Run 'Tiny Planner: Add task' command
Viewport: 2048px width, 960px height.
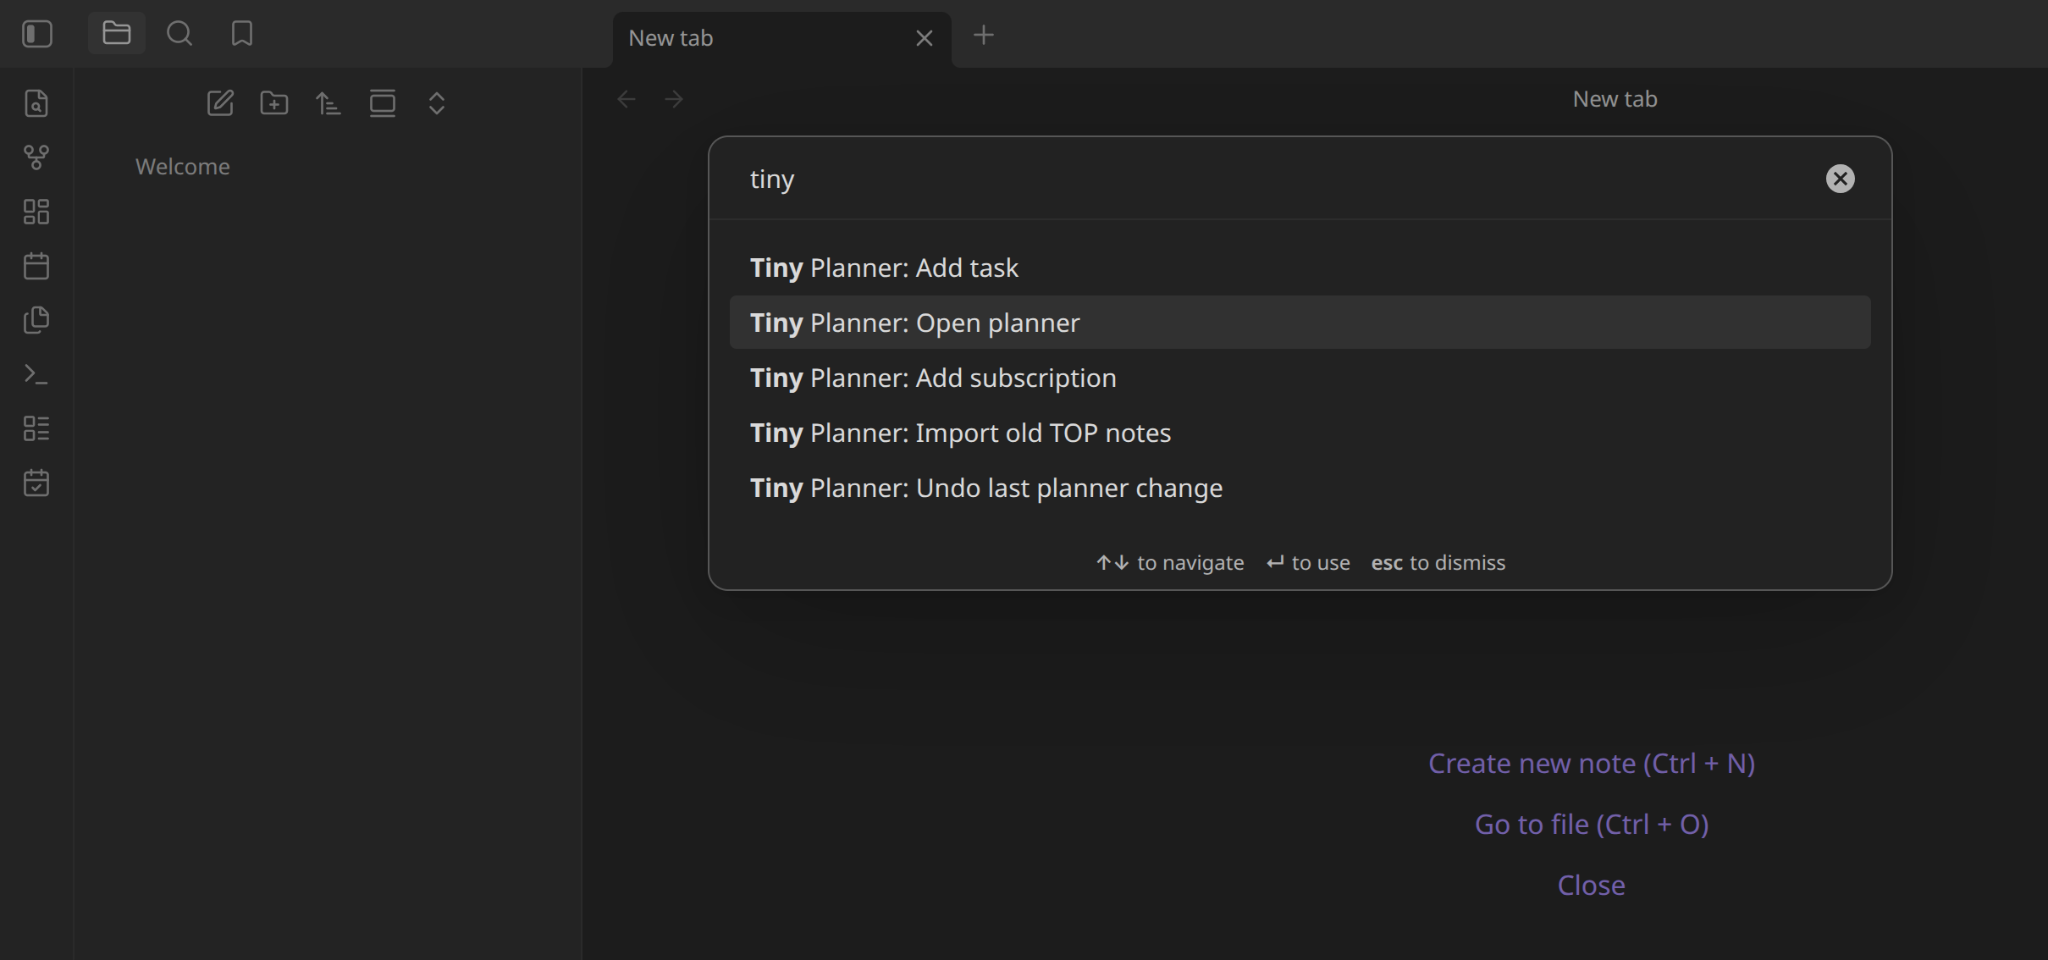1300,268
